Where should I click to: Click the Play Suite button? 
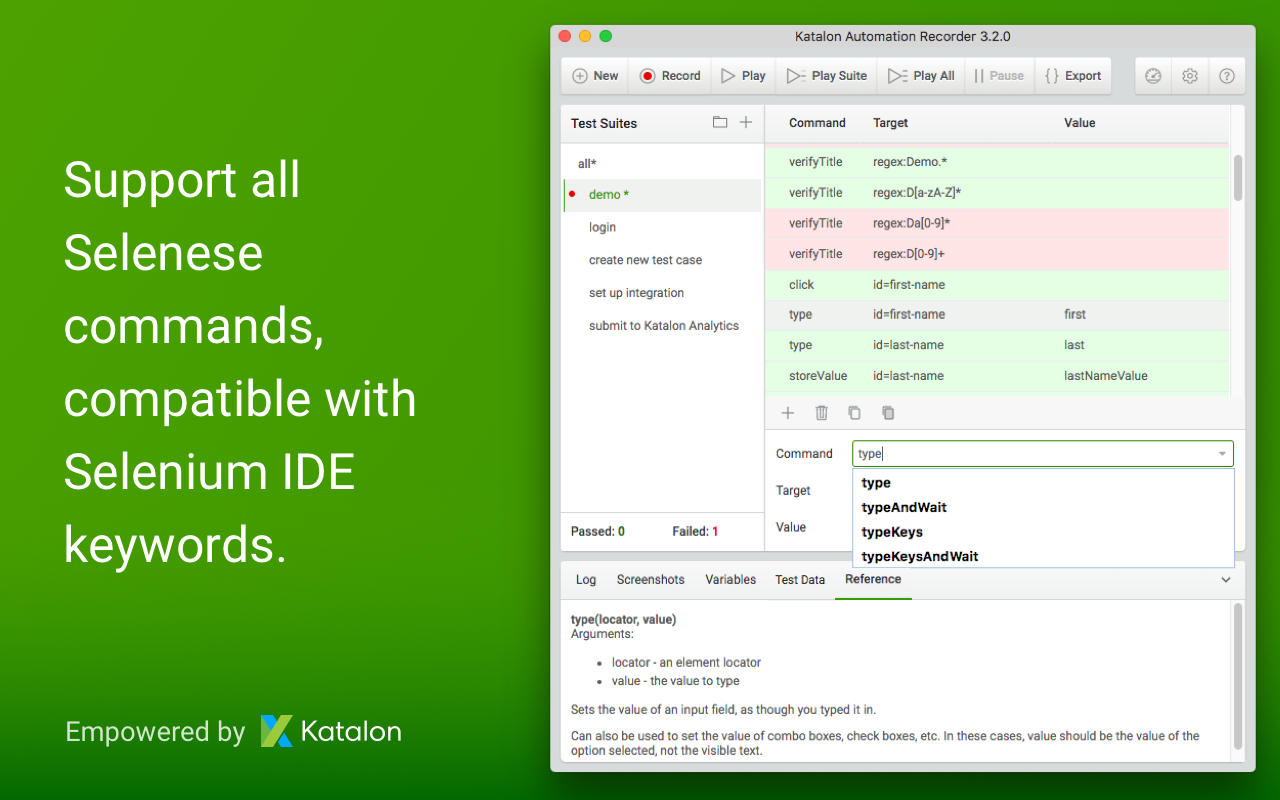[826, 76]
